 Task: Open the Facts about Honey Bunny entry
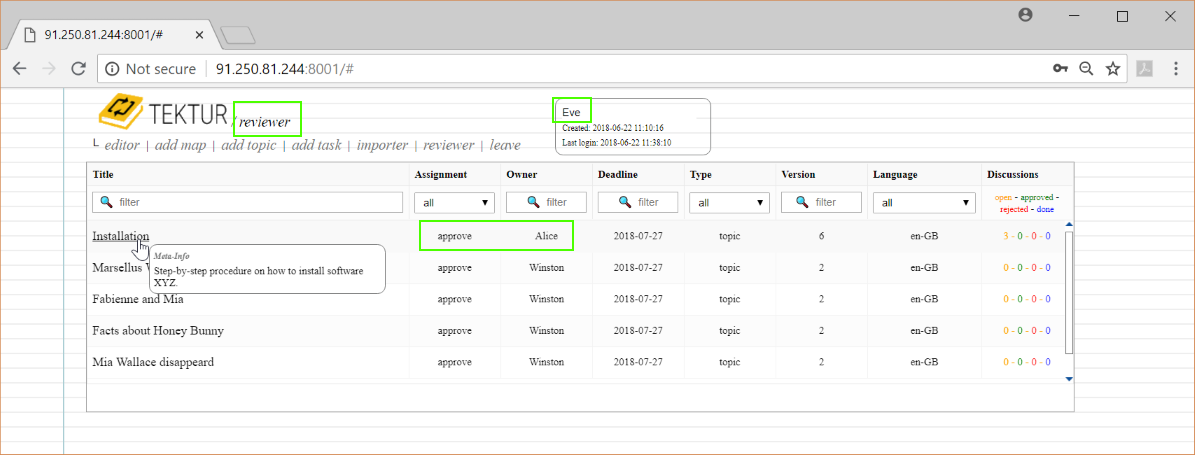click(157, 330)
